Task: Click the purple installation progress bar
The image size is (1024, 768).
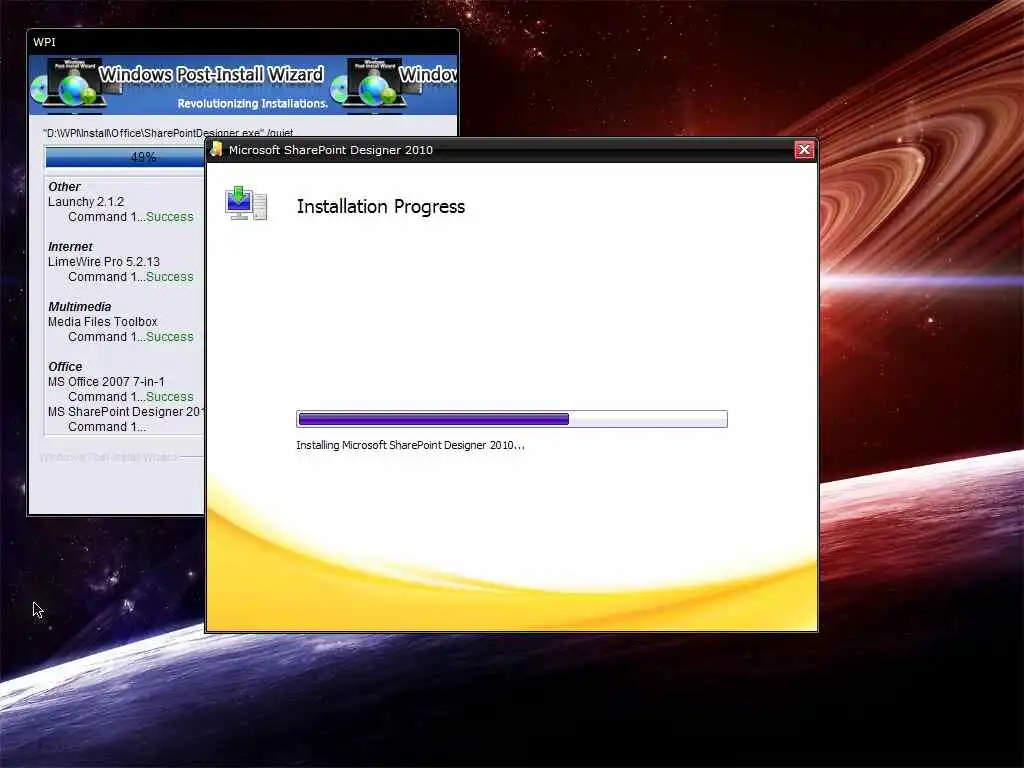Action: pyautogui.click(x=511, y=419)
